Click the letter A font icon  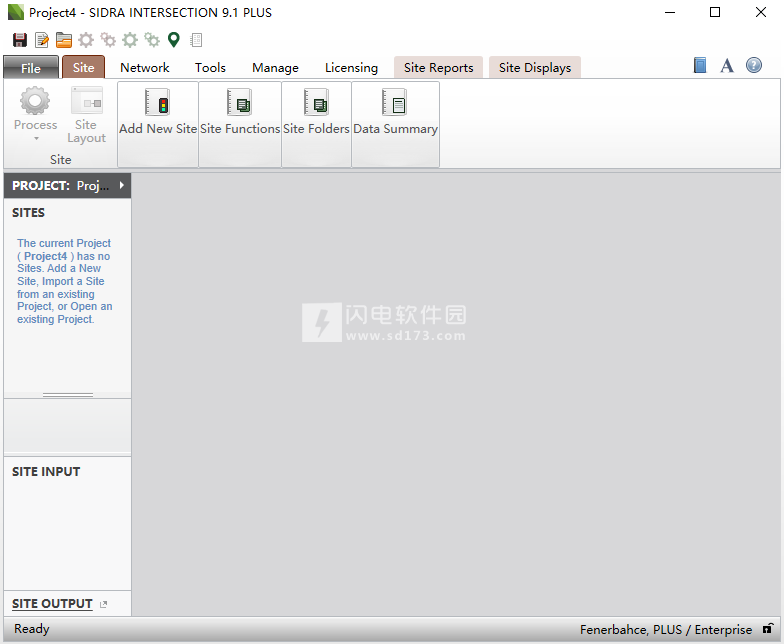(x=727, y=66)
